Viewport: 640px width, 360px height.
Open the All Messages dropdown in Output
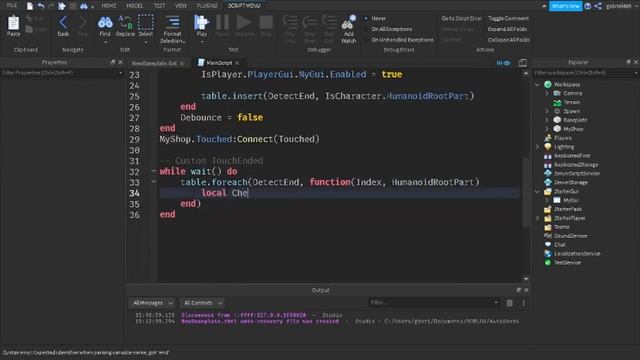coord(152,303)
